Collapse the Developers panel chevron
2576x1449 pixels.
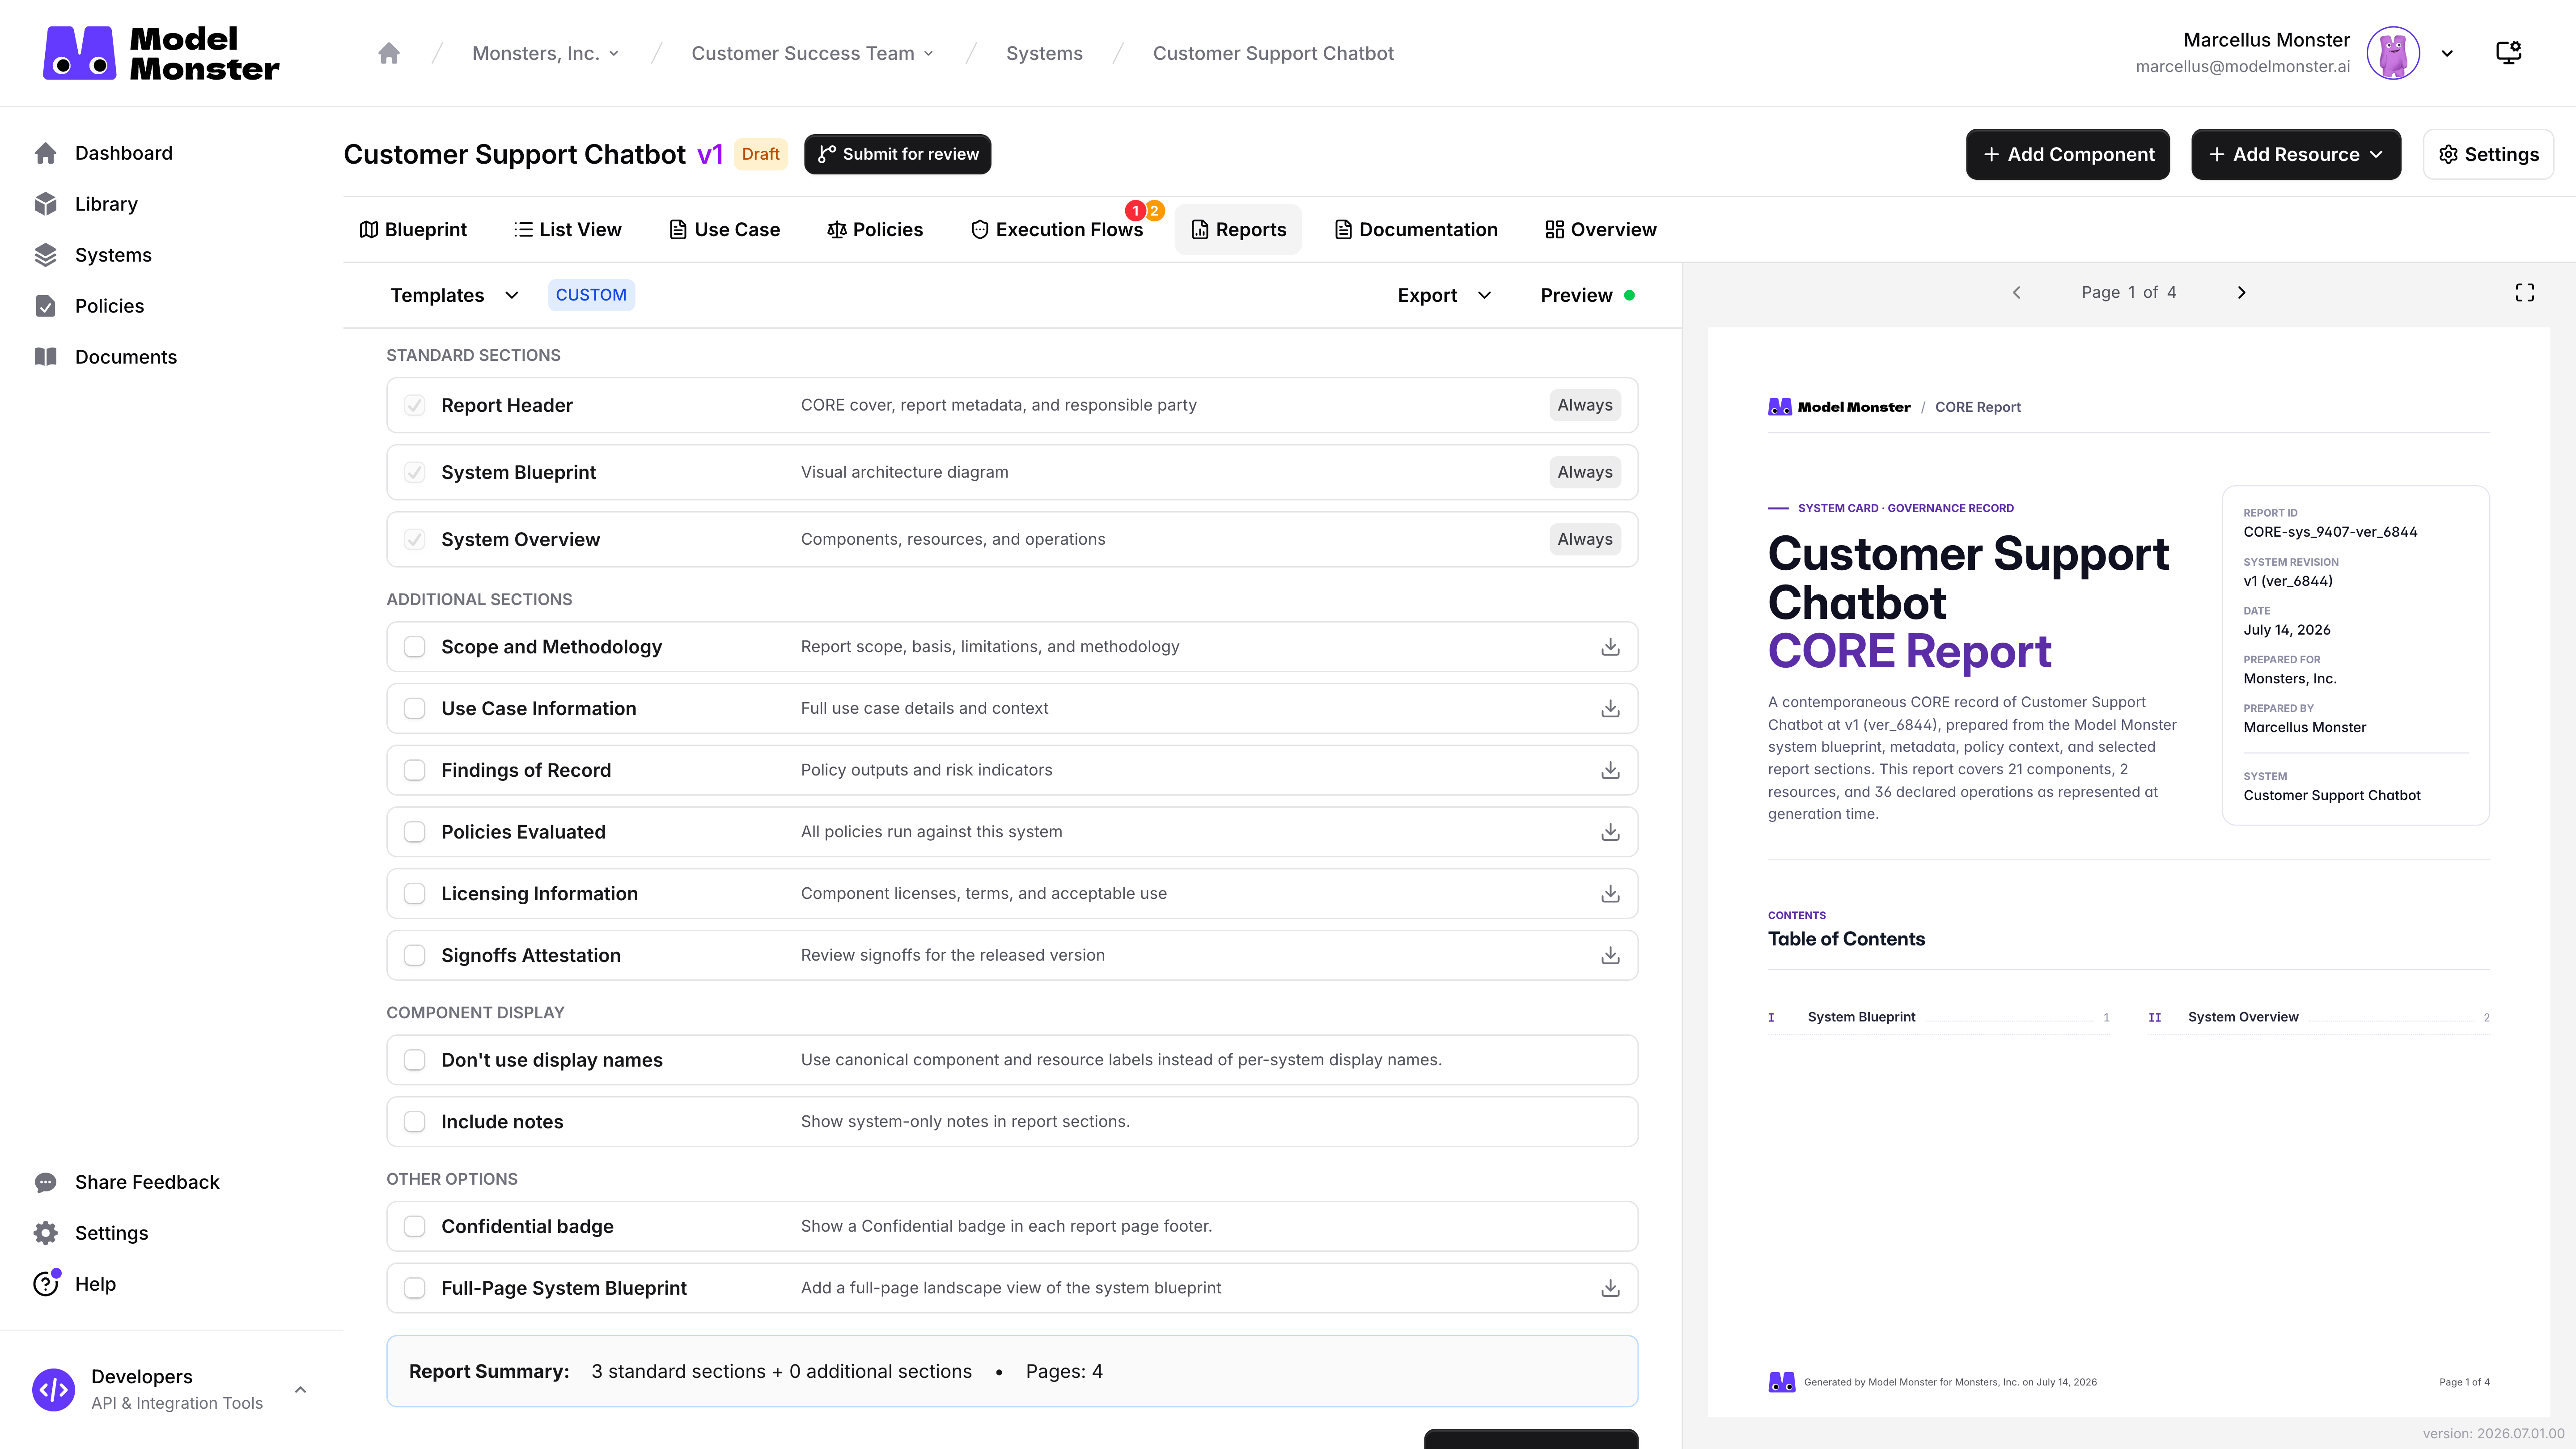pos(300,1390)
